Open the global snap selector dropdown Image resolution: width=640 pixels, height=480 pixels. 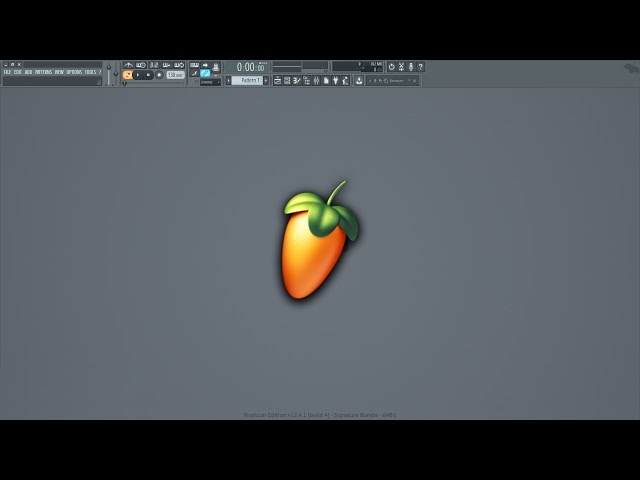[x=210, y=82]
